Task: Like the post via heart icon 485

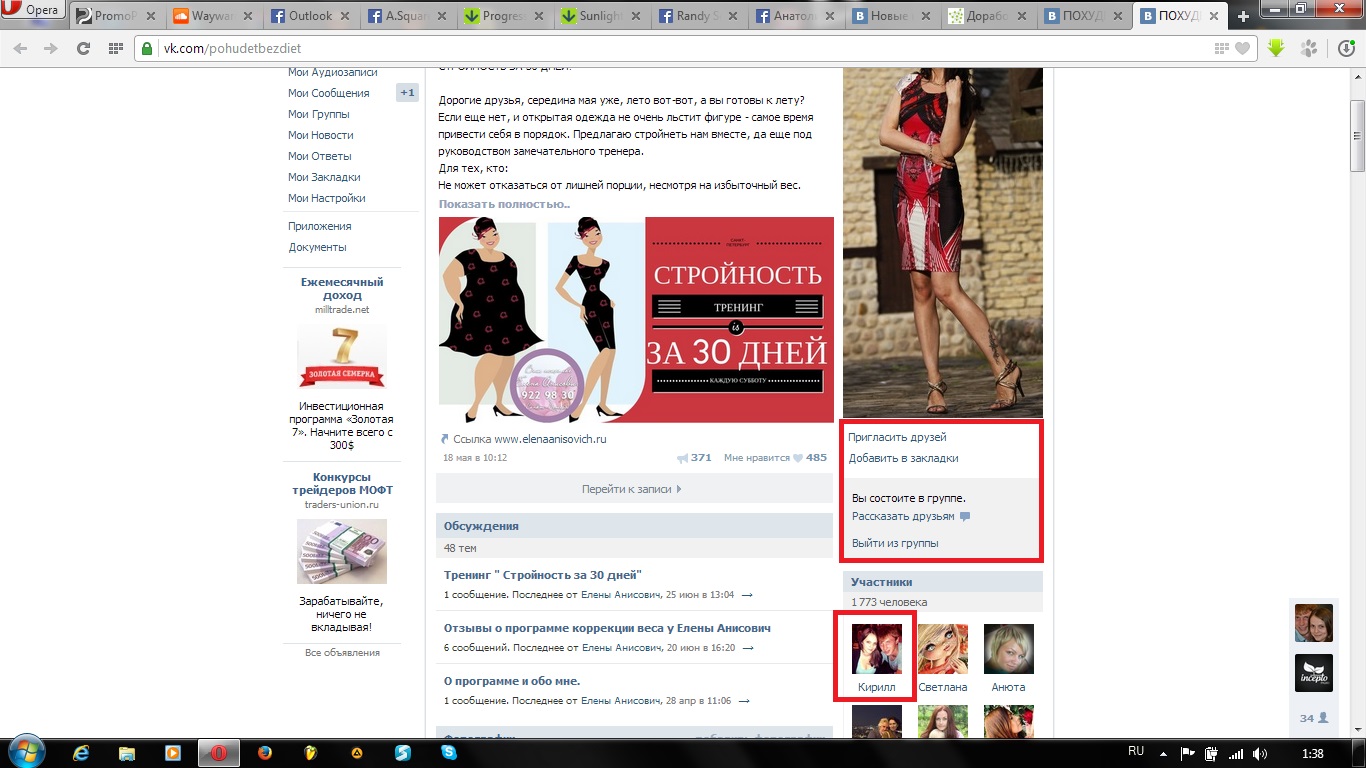Action: [x=798, y=458]
